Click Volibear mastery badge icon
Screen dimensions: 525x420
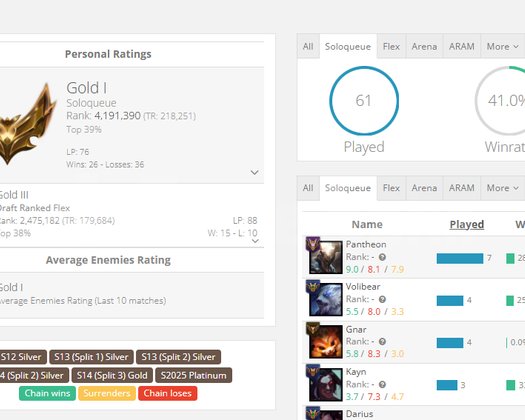[313, 287]
